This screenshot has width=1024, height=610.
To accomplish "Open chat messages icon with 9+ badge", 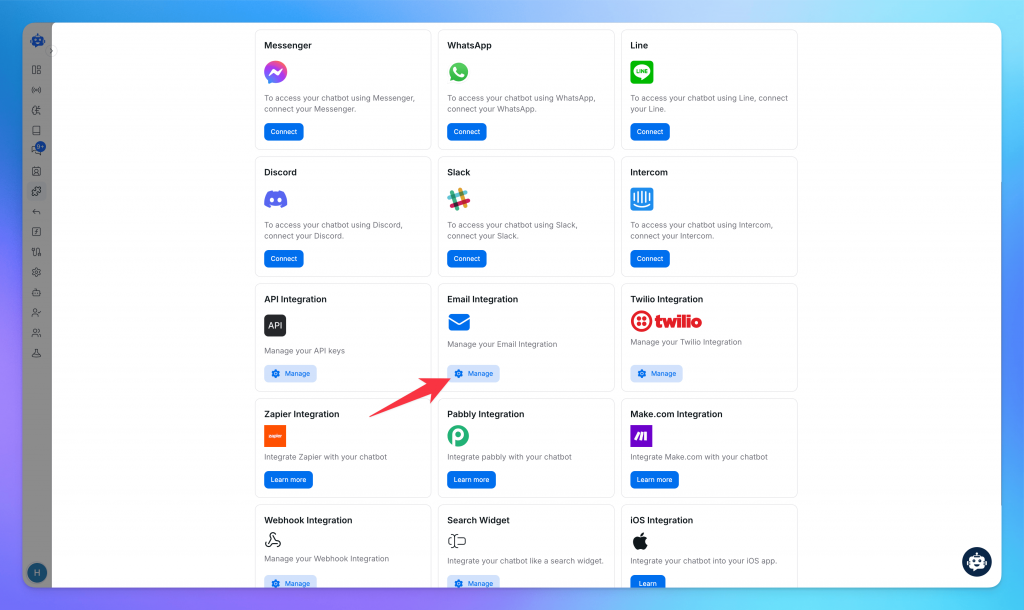I will click(x=37, y=150).
